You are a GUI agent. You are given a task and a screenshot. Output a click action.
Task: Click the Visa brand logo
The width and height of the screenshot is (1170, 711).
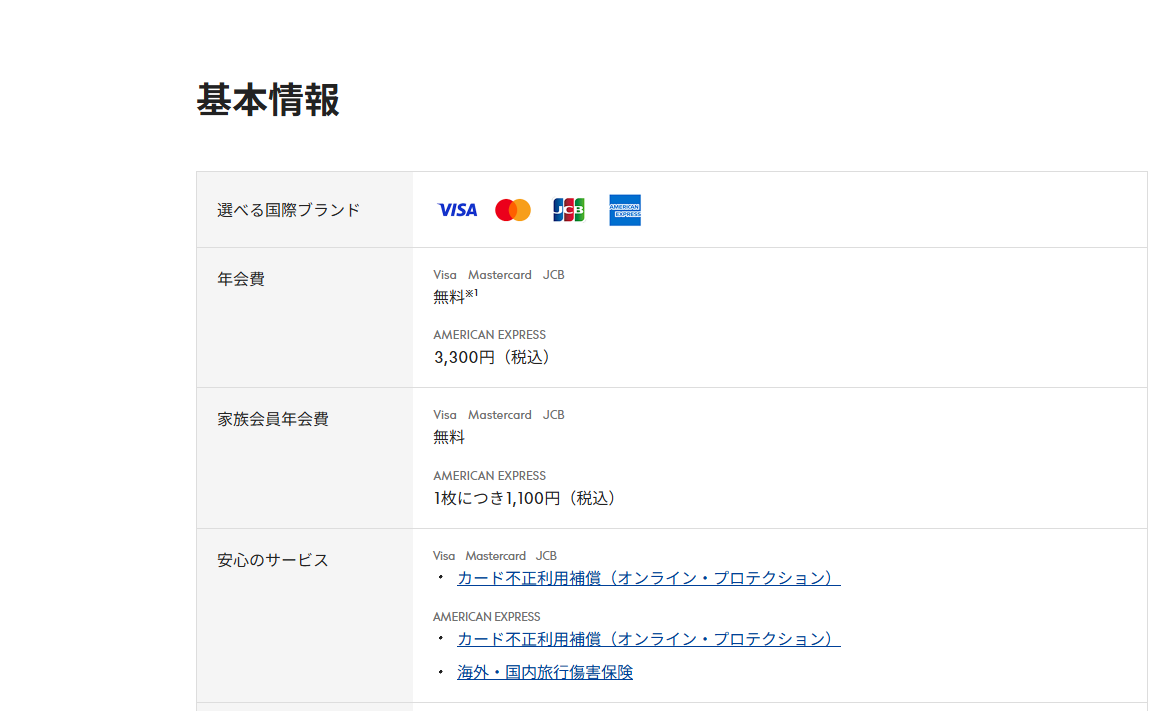(457, 210)
